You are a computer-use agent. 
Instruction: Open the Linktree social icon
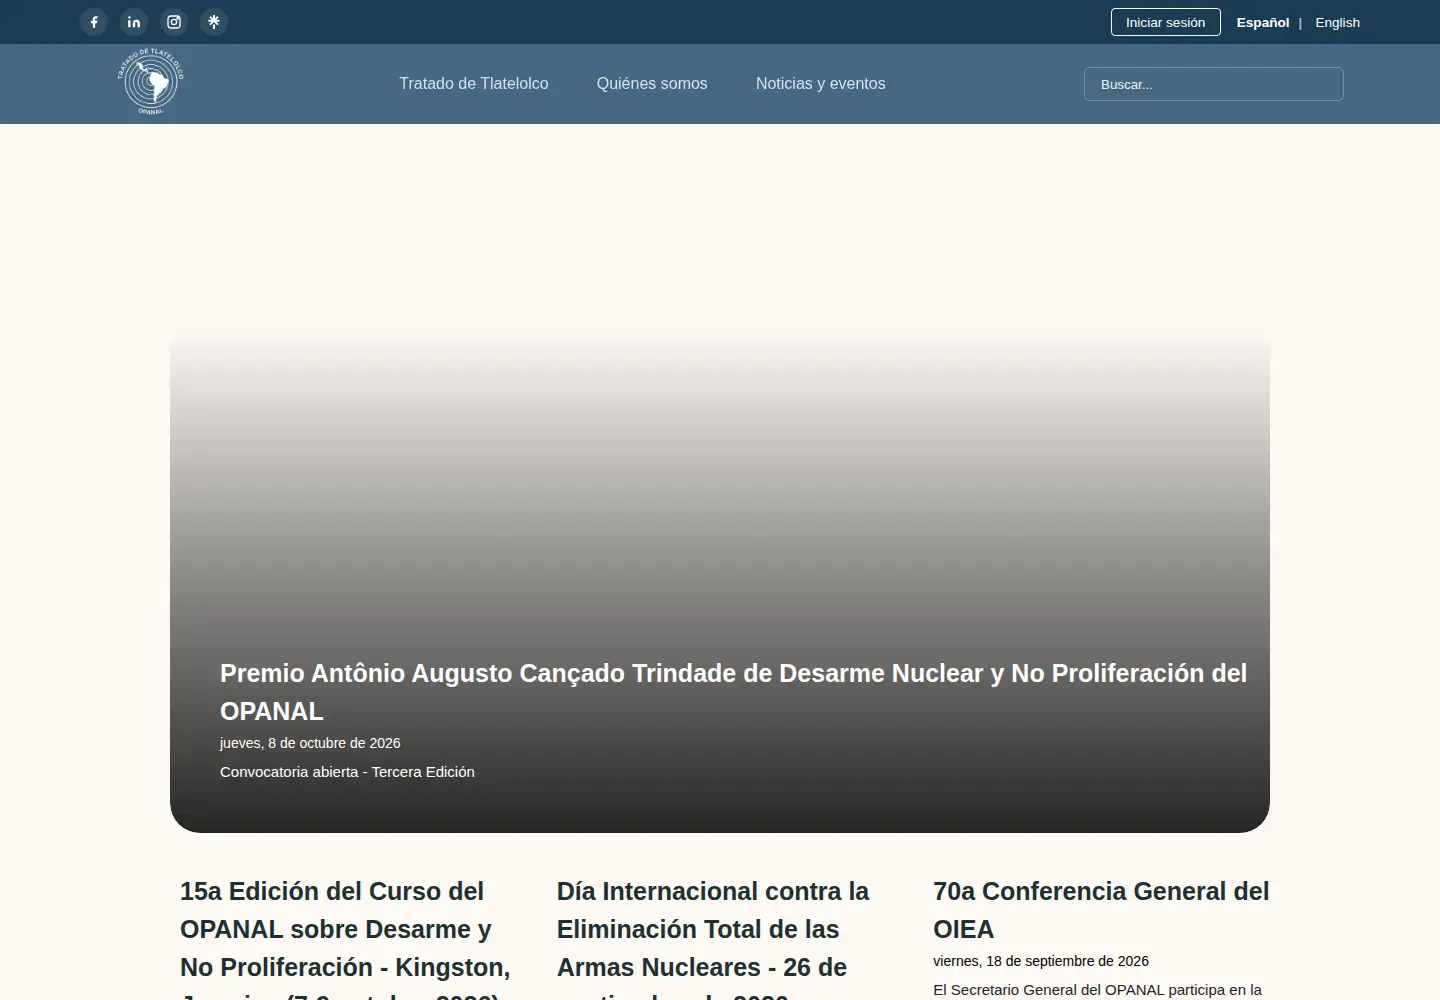click(x=214, y=22)
